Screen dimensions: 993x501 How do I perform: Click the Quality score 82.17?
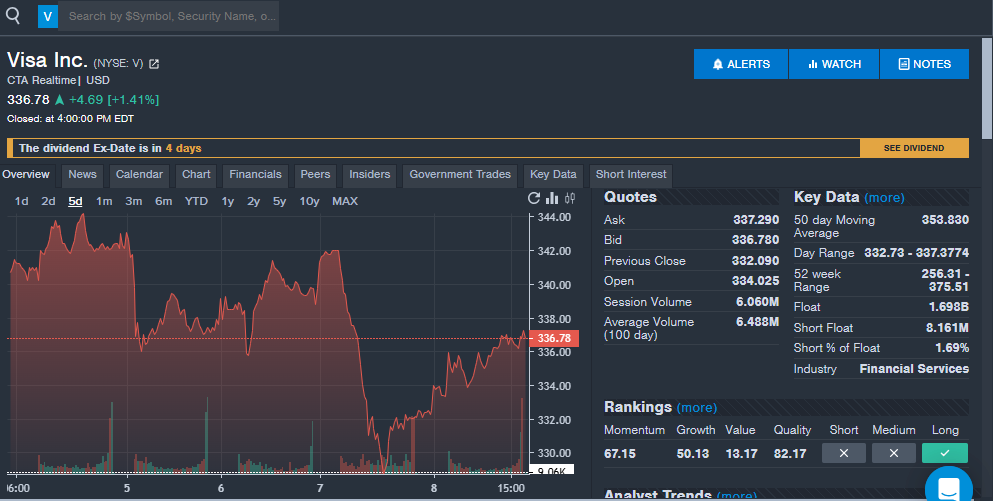(790, 454)
